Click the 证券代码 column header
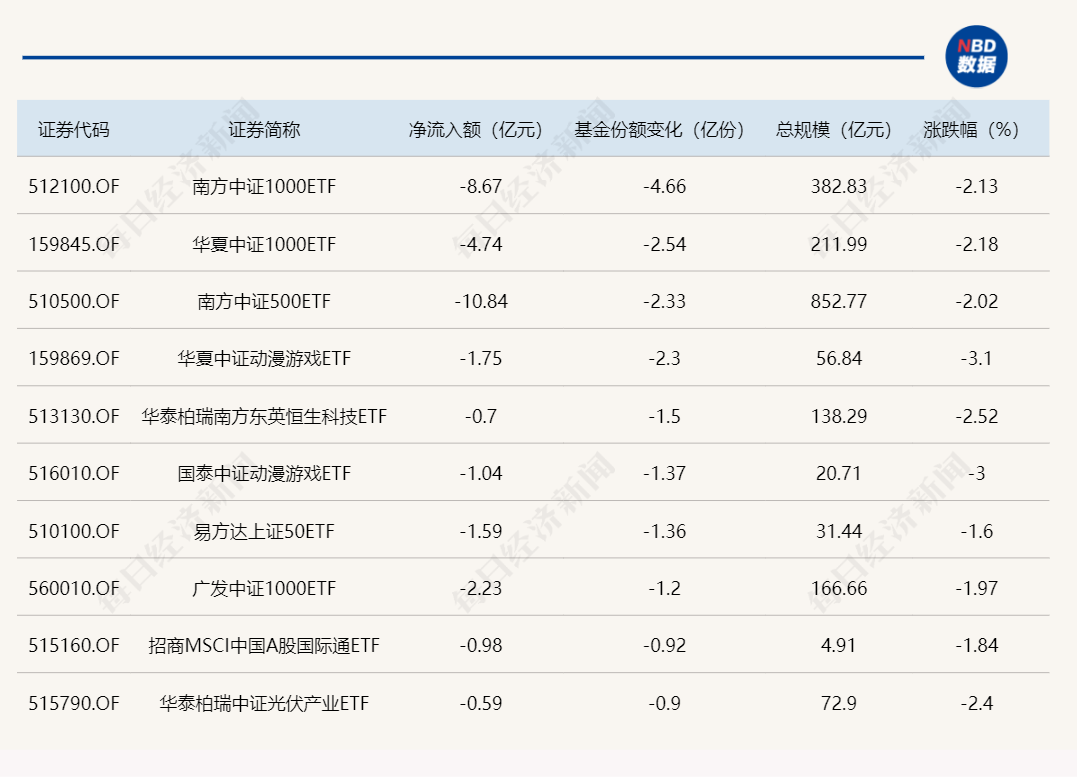This screenshot has width=1077, height=777. point(74,130)
